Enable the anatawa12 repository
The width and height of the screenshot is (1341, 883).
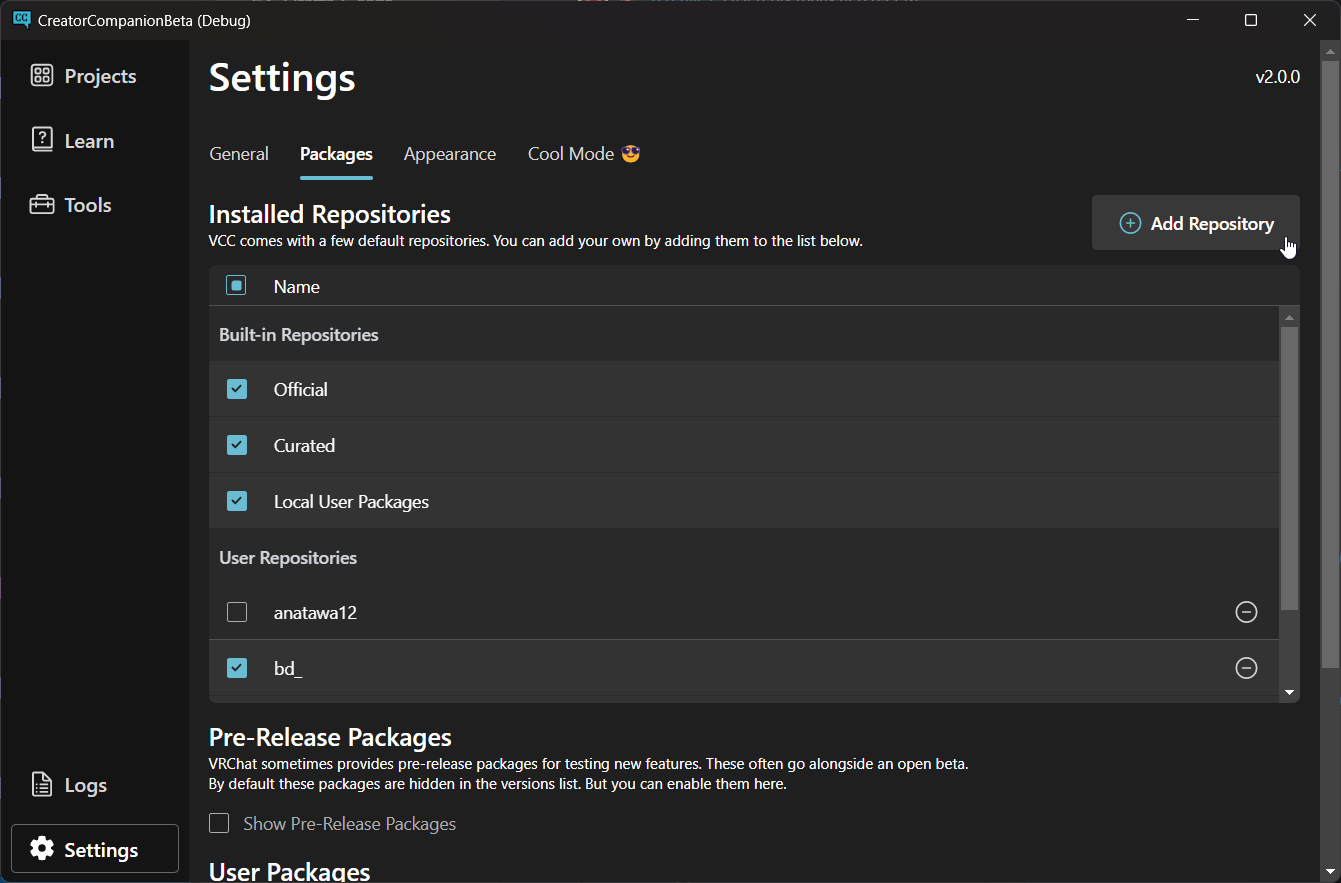pyautogui.click(x=237, y=612)
